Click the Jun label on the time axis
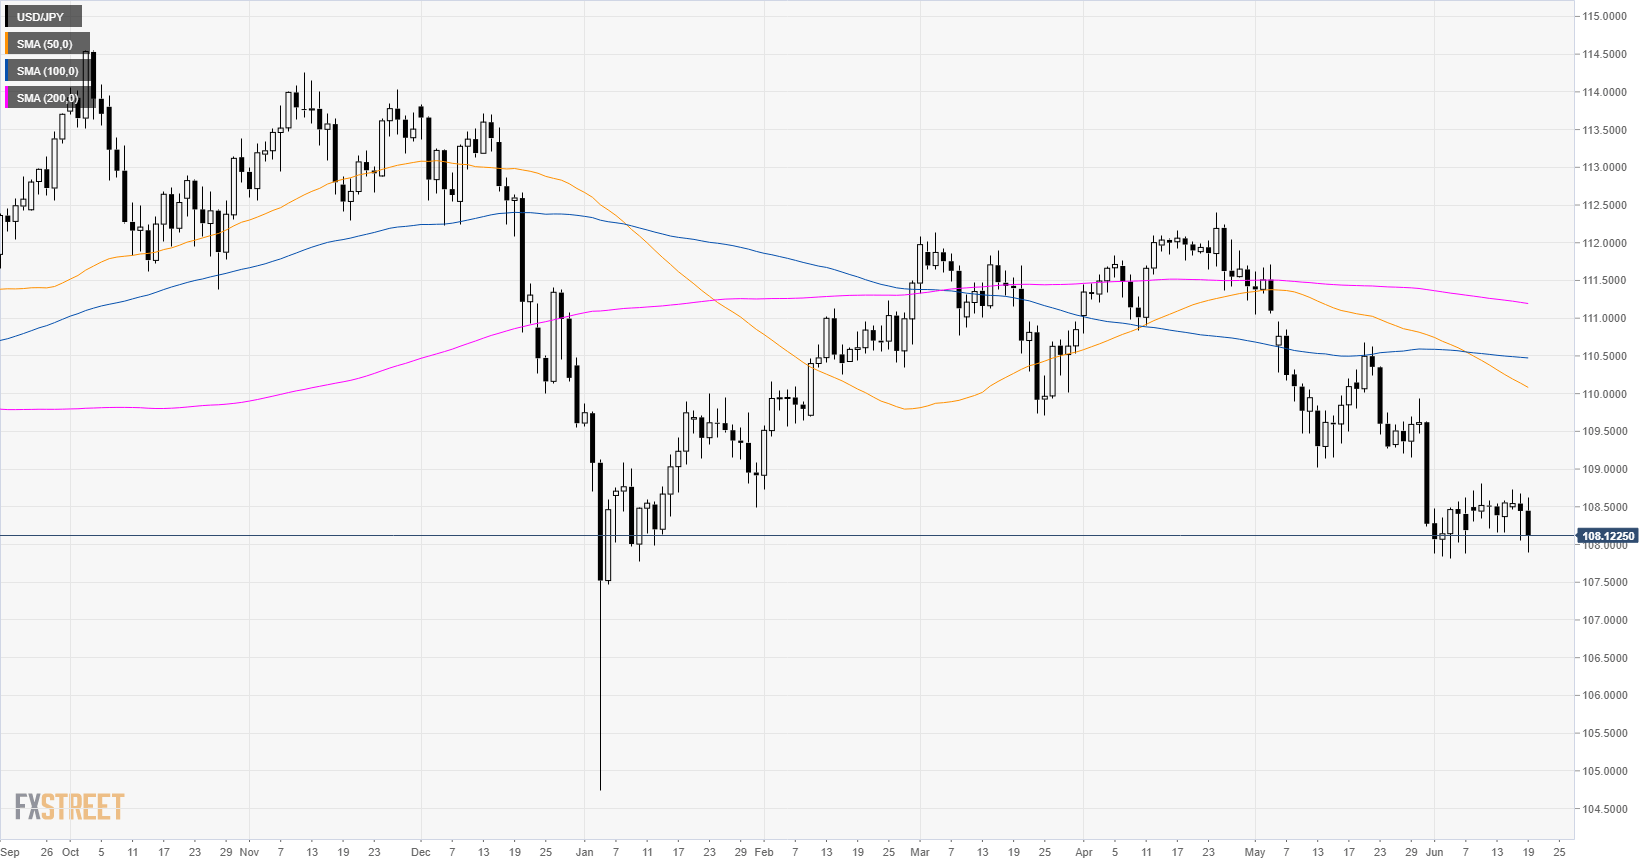 pyautogui.click(x=1434, y=852)
